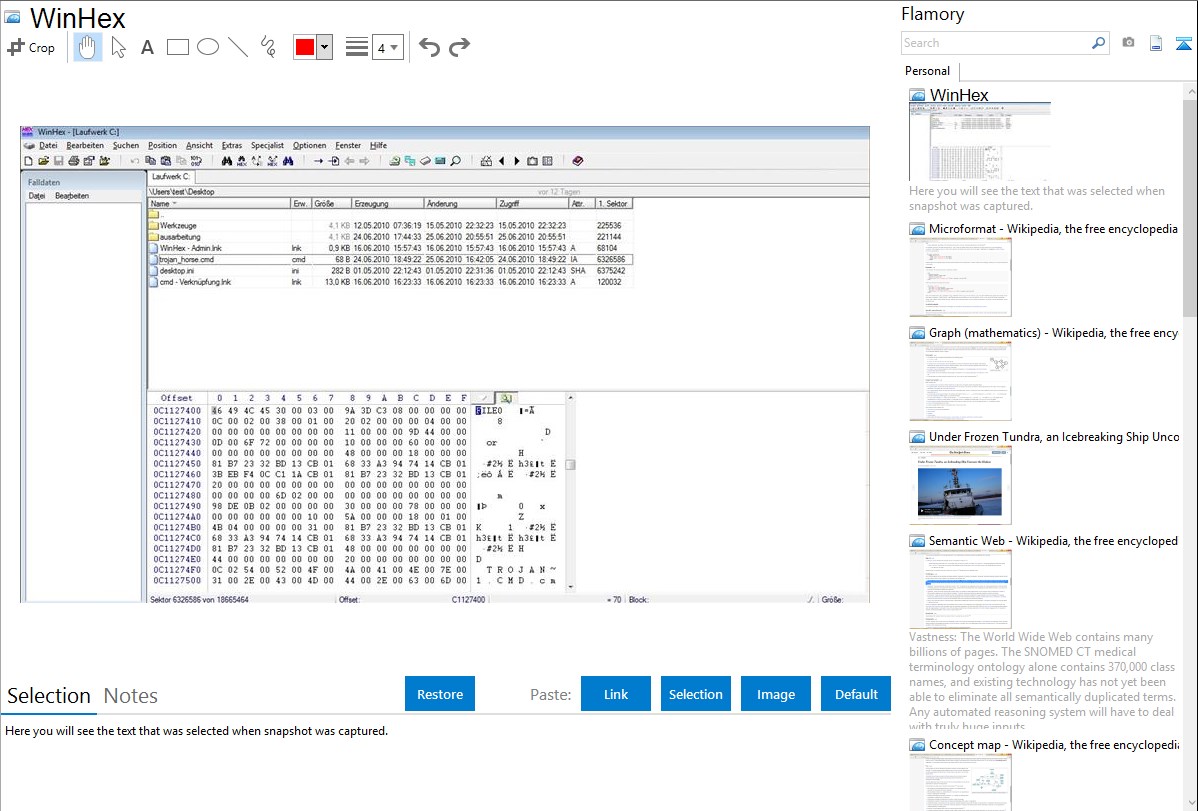Image resolution: width=1198 pixels, height=811 pixels.
Task: Redo the last undone action
Action: 459,47
